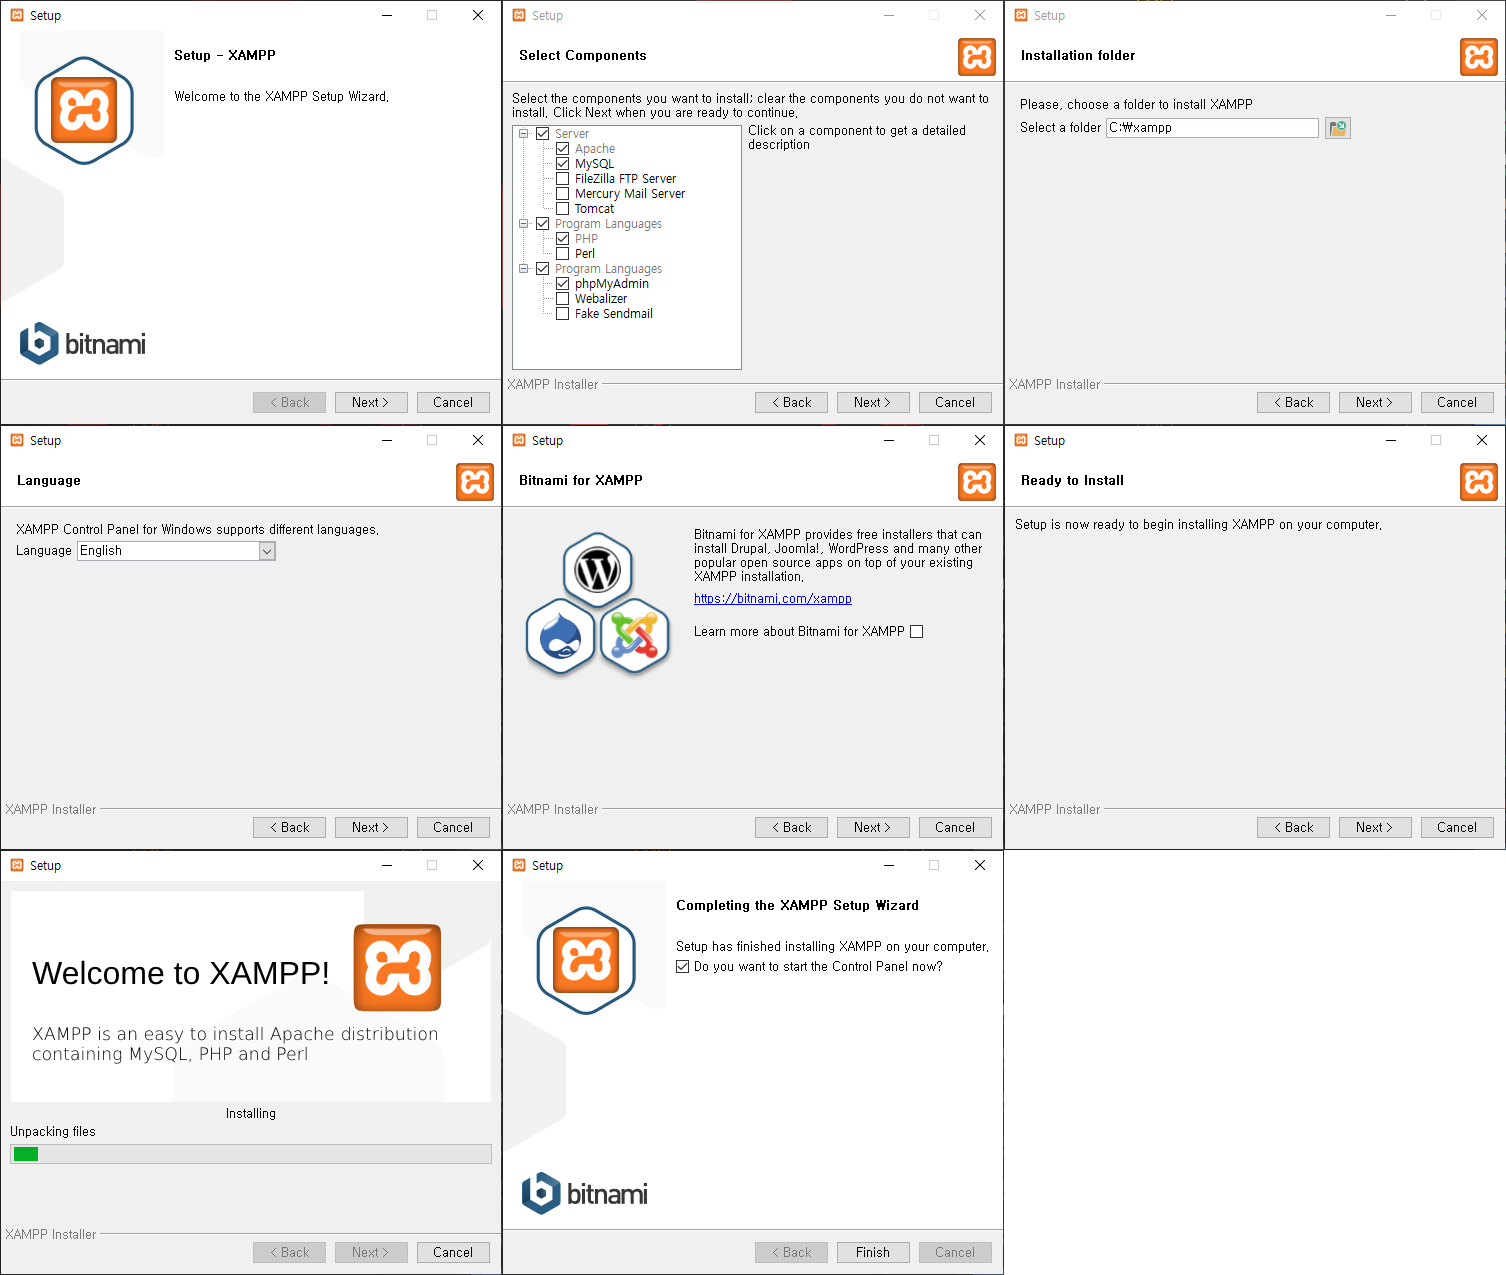Click Cancel in the Setup - XAMPP welcome window
The width and height of the screenshot is (1506, 1275).
453,403
